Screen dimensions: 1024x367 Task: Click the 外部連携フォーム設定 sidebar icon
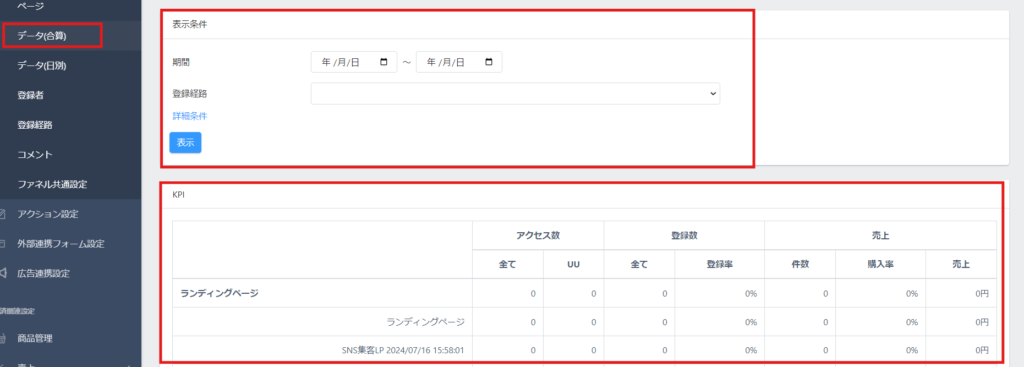3,244
